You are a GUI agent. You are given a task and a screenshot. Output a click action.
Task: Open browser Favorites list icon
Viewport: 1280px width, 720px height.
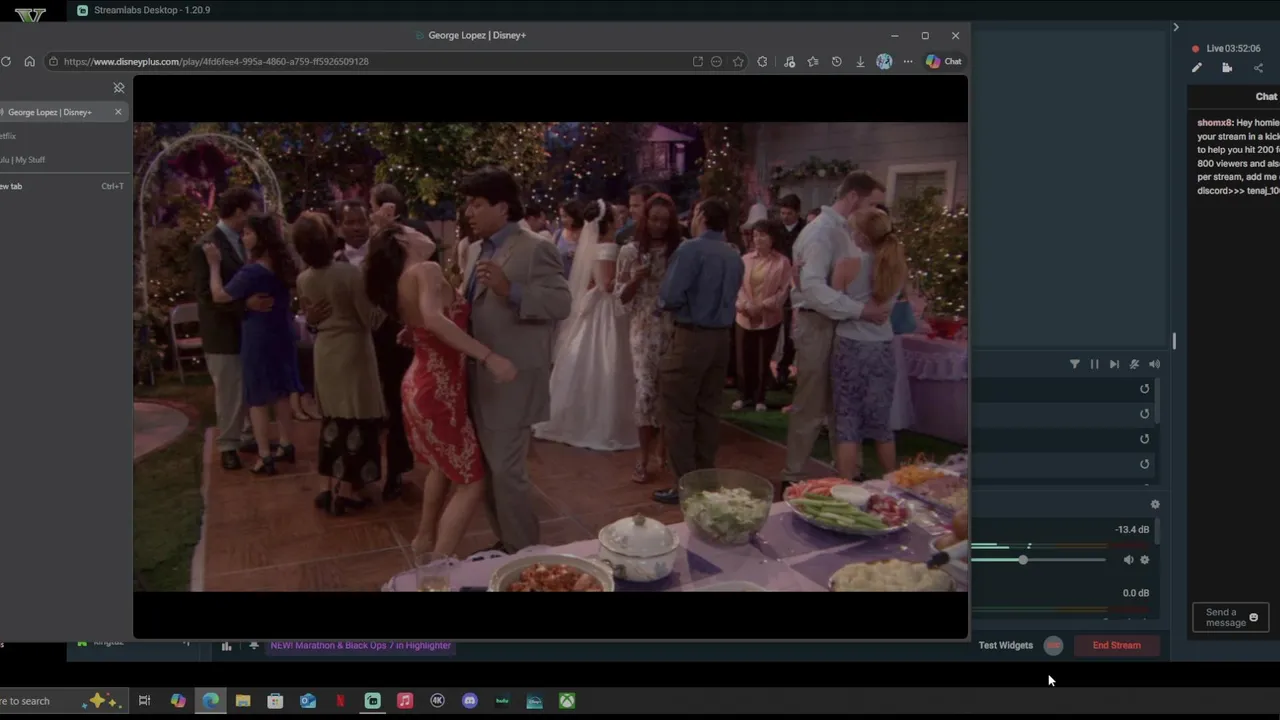click(812, 61)
